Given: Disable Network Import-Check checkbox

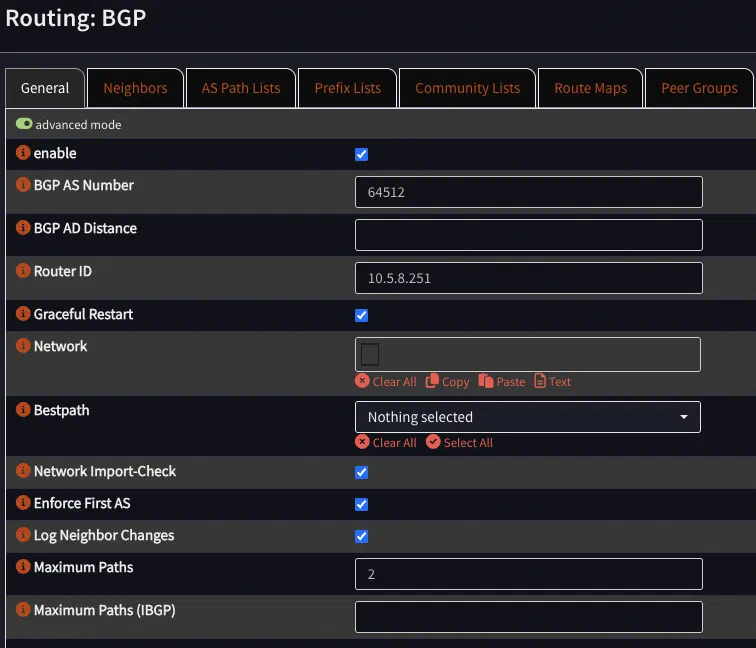Looking at the screenshot, I should (361, 472).
